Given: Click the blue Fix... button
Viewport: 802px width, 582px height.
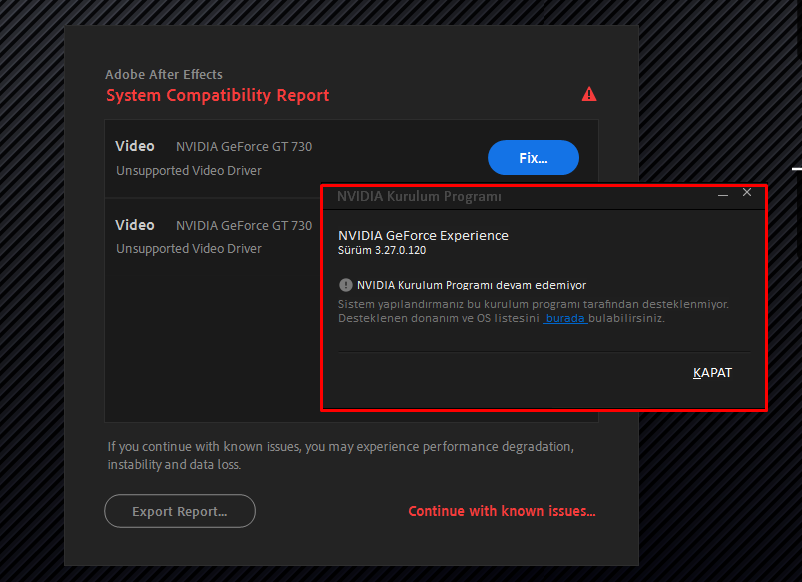Looking at the screenshot, I should 533,158.
